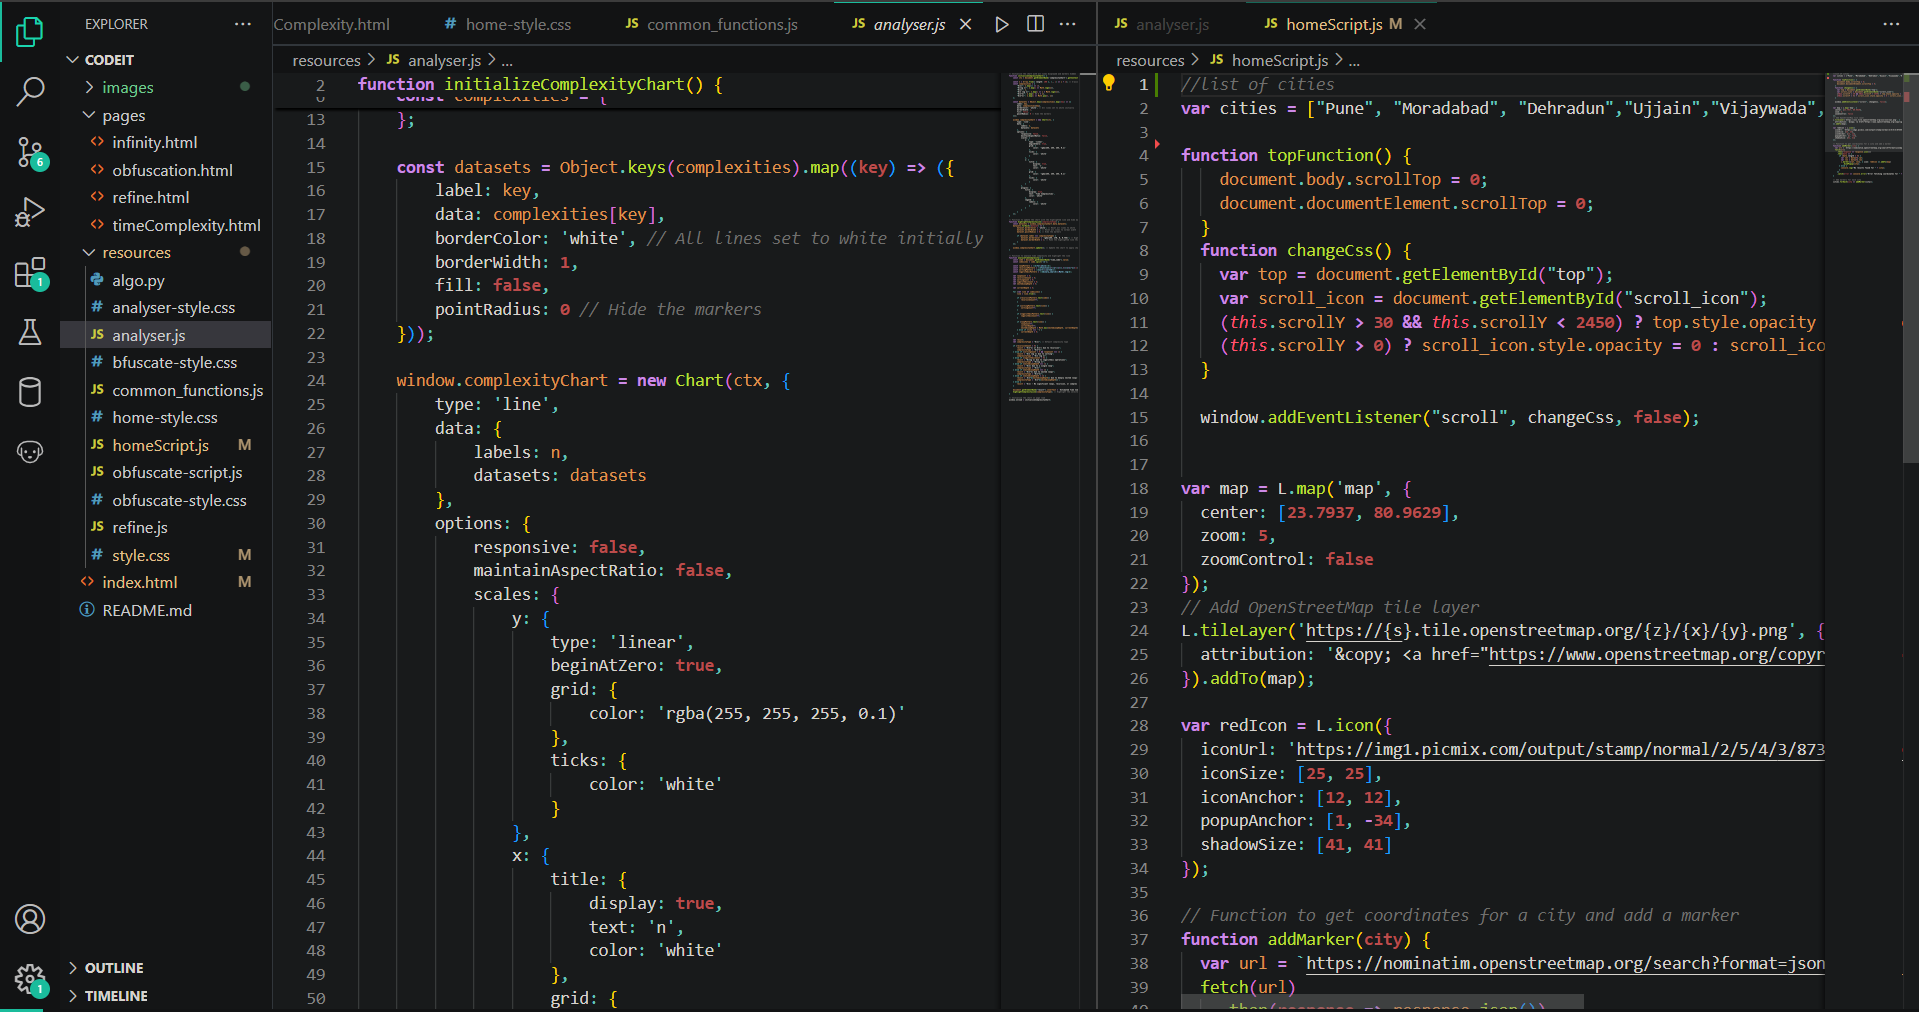Viewport: 1919px width, 1012px height.
Task: Open the Manage settings gear icon
Action: (30, 978)
